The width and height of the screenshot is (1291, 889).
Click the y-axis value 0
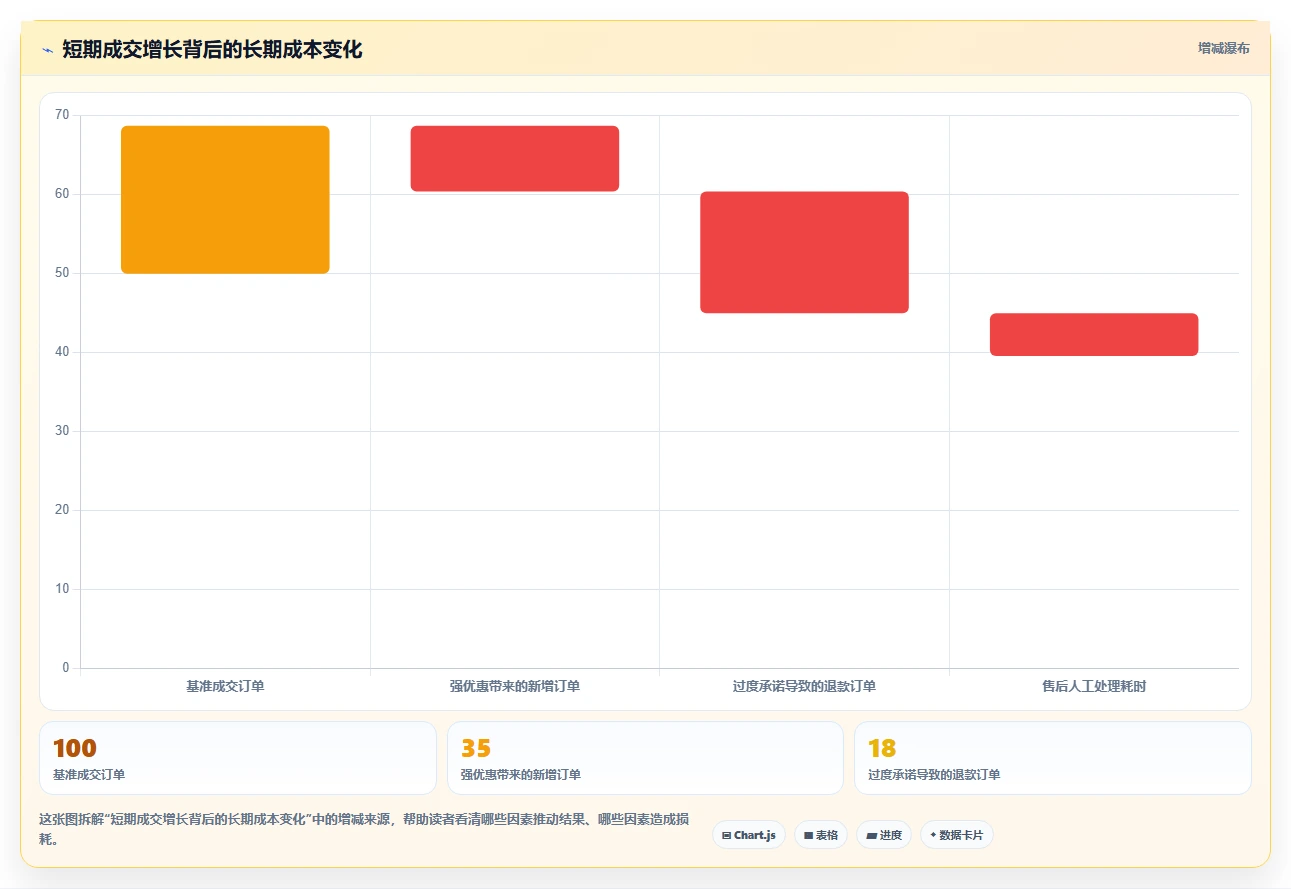tap(66, 668)
